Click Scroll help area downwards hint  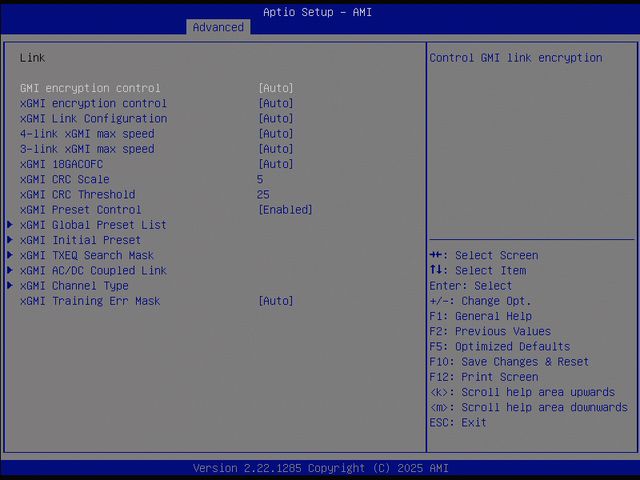pos(529,407)
